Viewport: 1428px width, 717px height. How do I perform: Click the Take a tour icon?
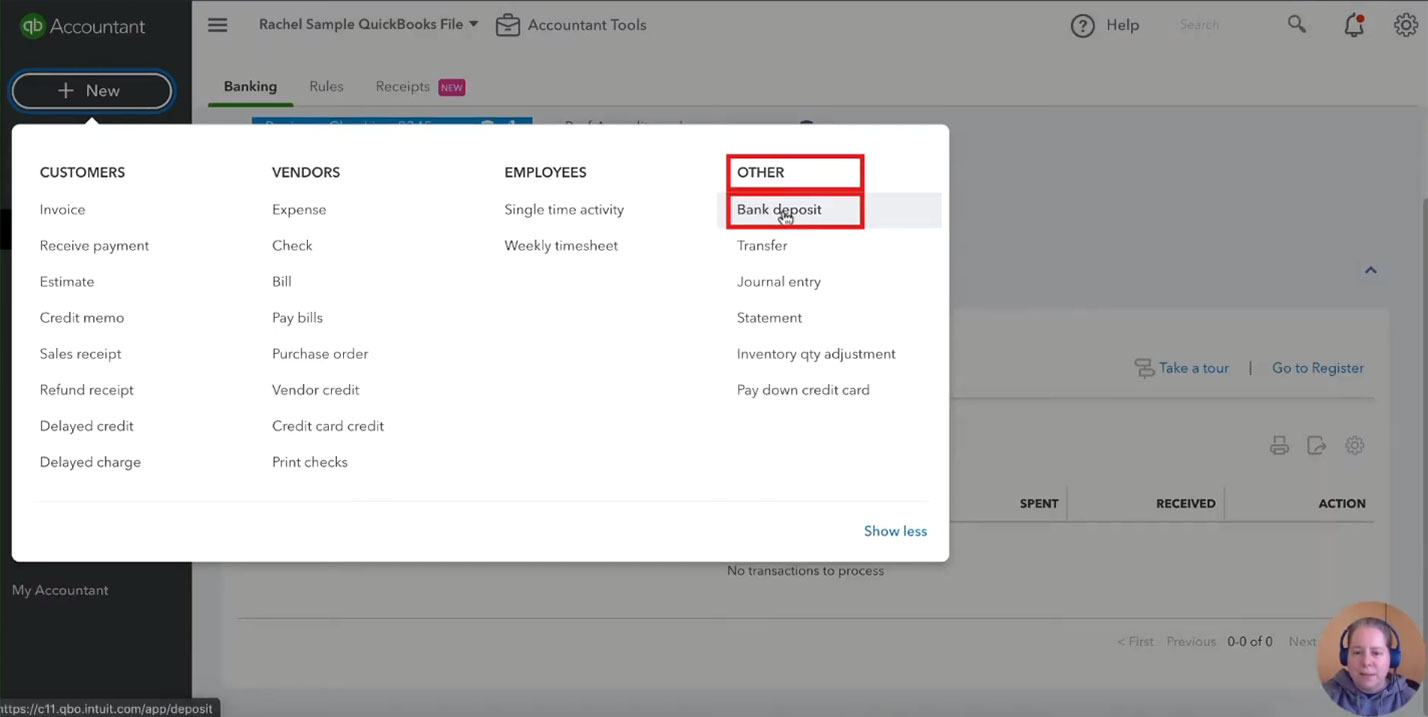coord(1144,368)
